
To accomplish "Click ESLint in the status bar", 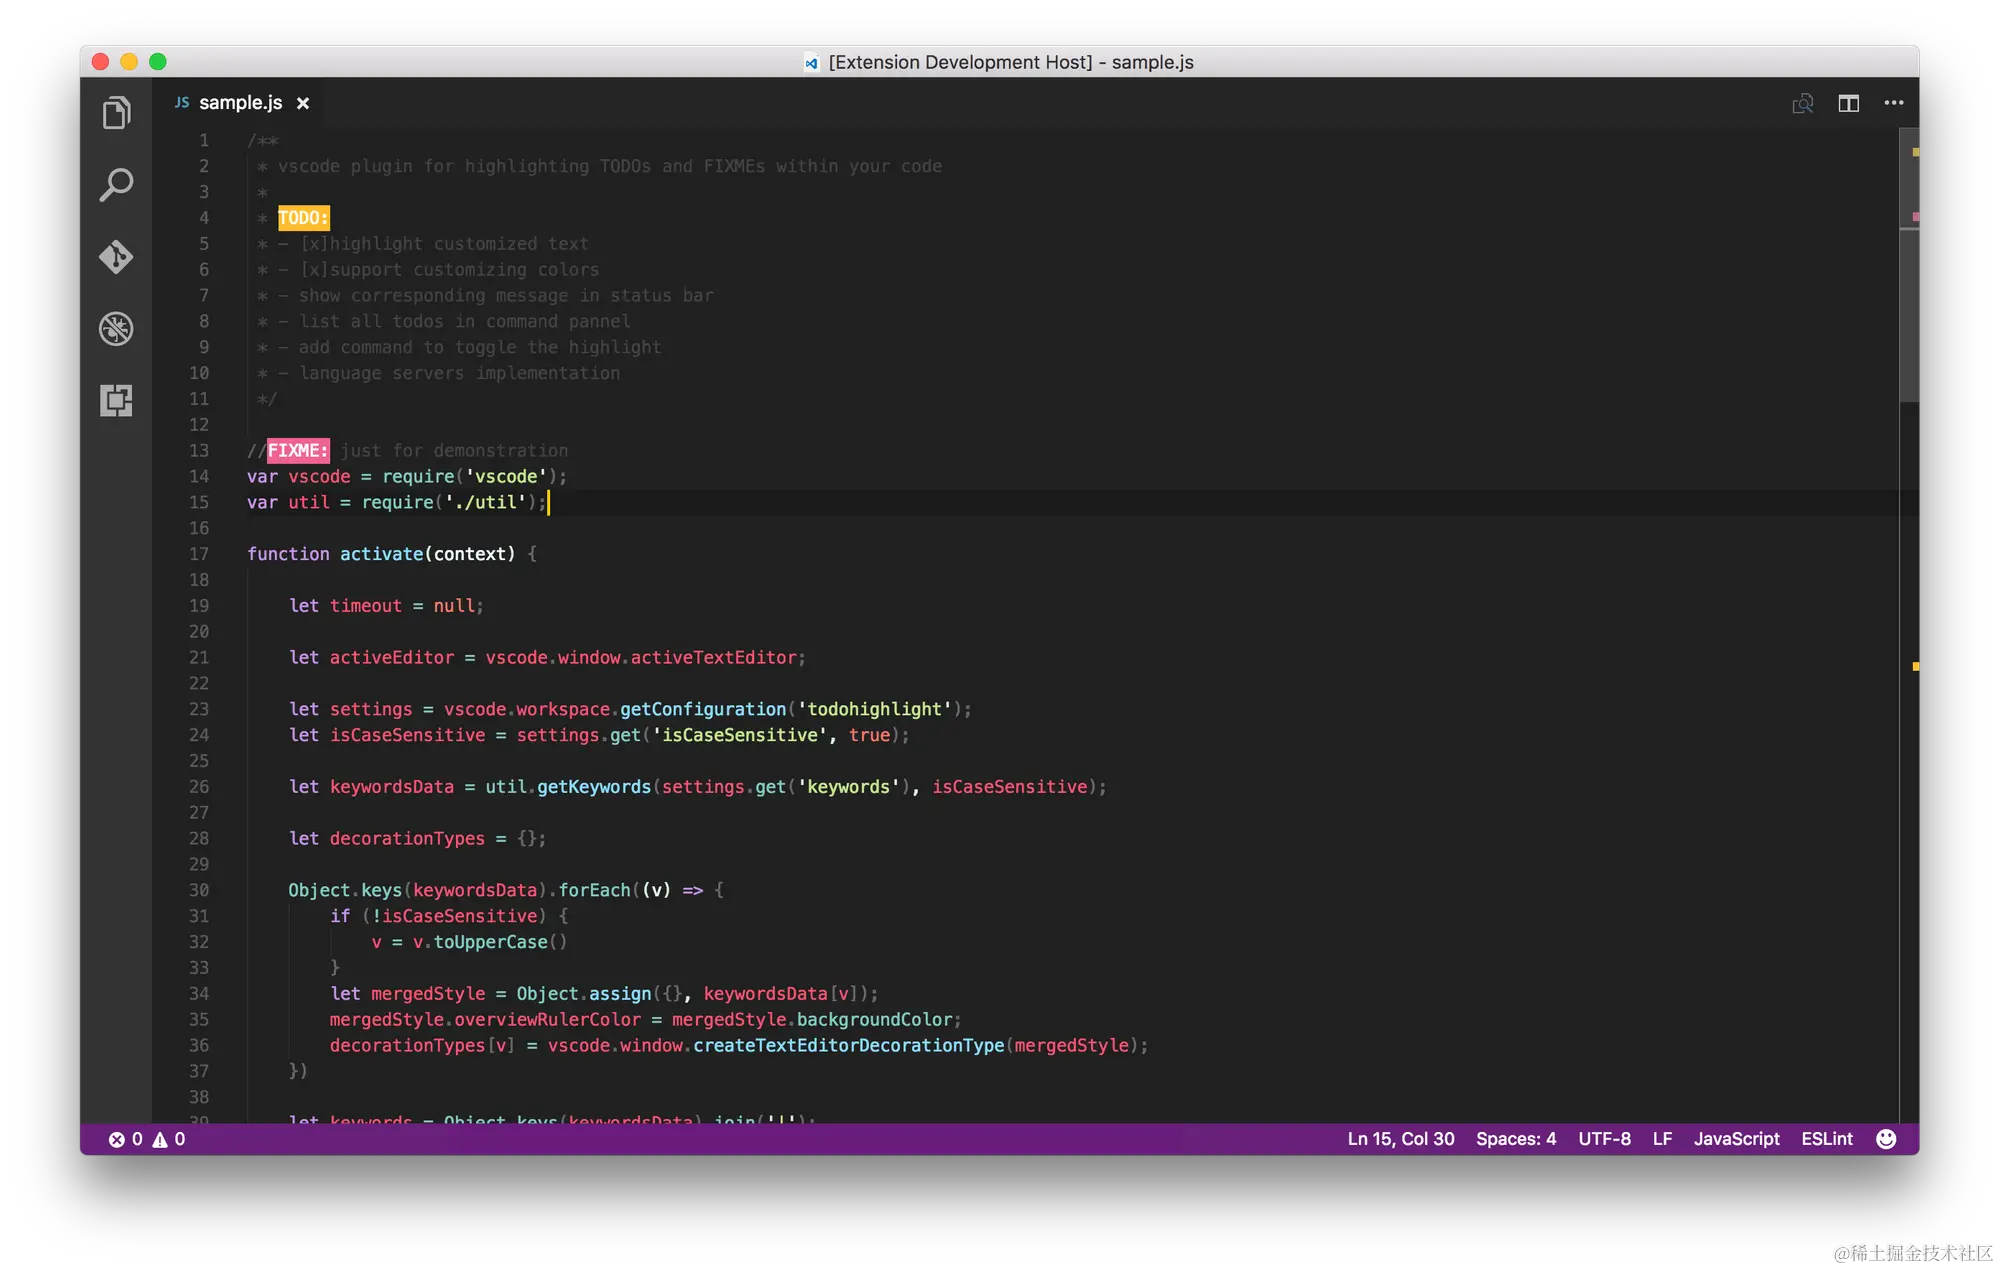I will pyautogui.click(x=1827, y=1139).
